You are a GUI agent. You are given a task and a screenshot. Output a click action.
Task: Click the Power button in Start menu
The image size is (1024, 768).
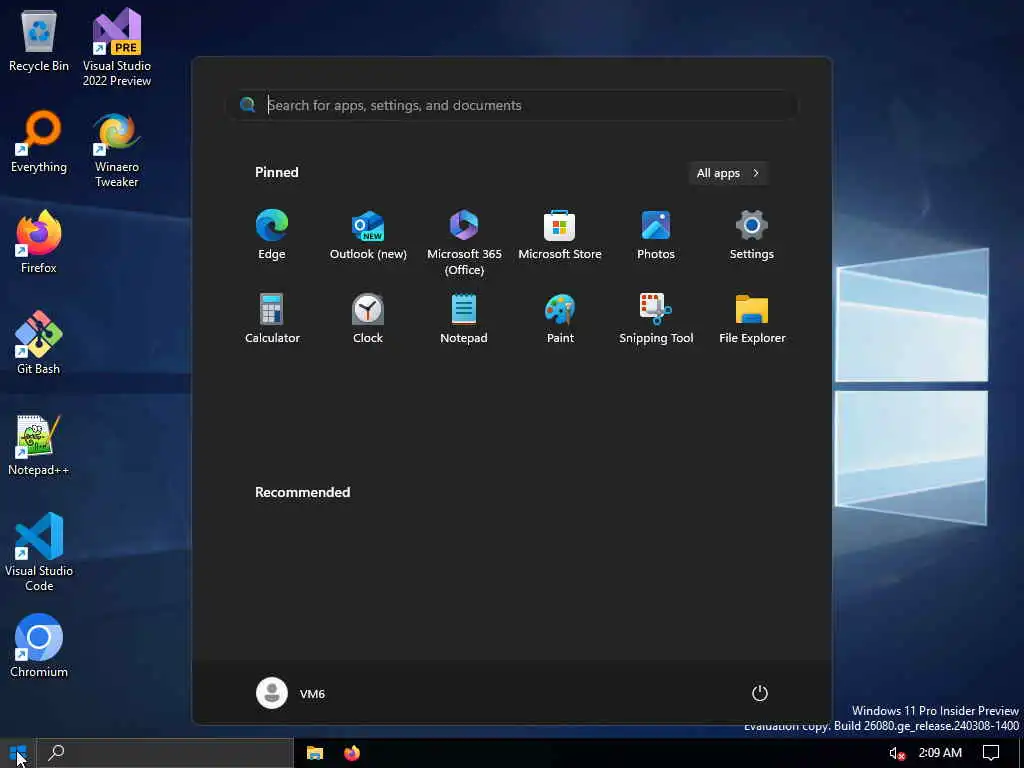click(x=760, y=693)
